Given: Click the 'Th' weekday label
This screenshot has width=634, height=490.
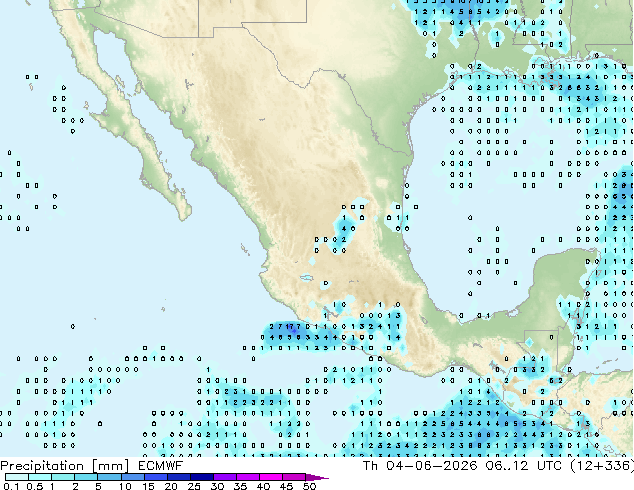Looking at the screenshot, I should point(370,466).
